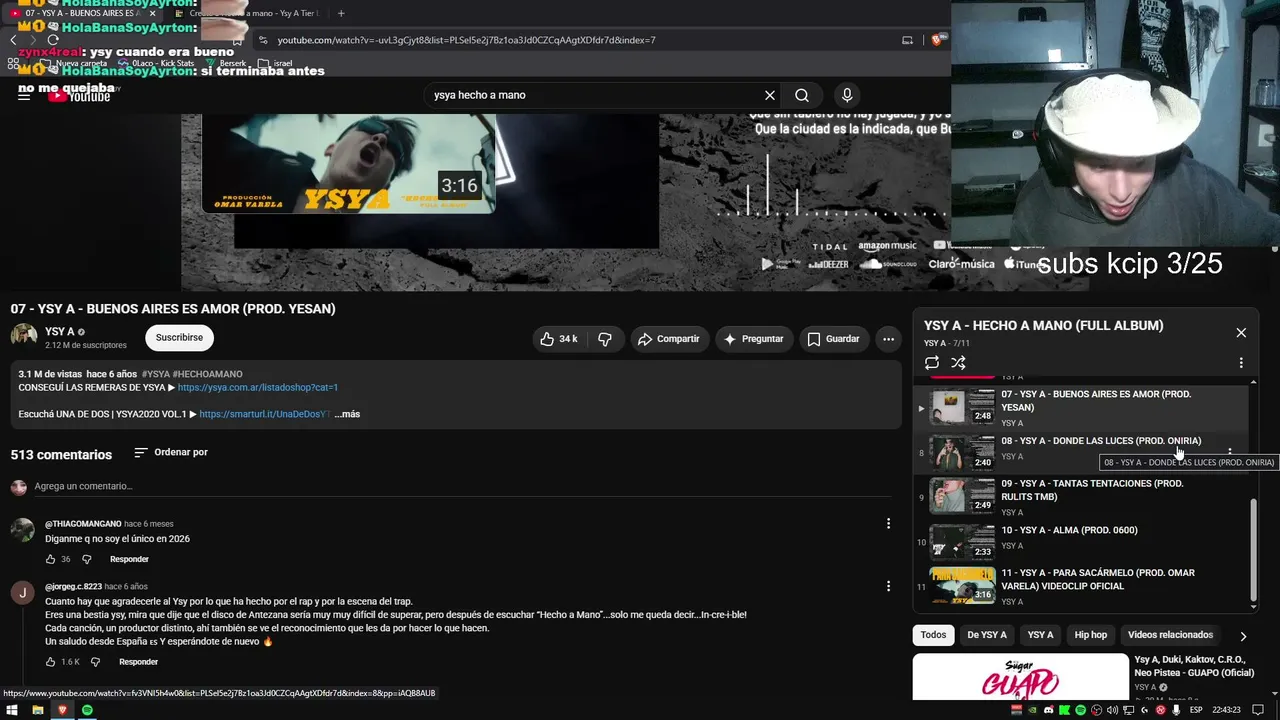Dislike THIAGOMANGANO's comment
The image size is (1280, 720).
tap(86, 559)
